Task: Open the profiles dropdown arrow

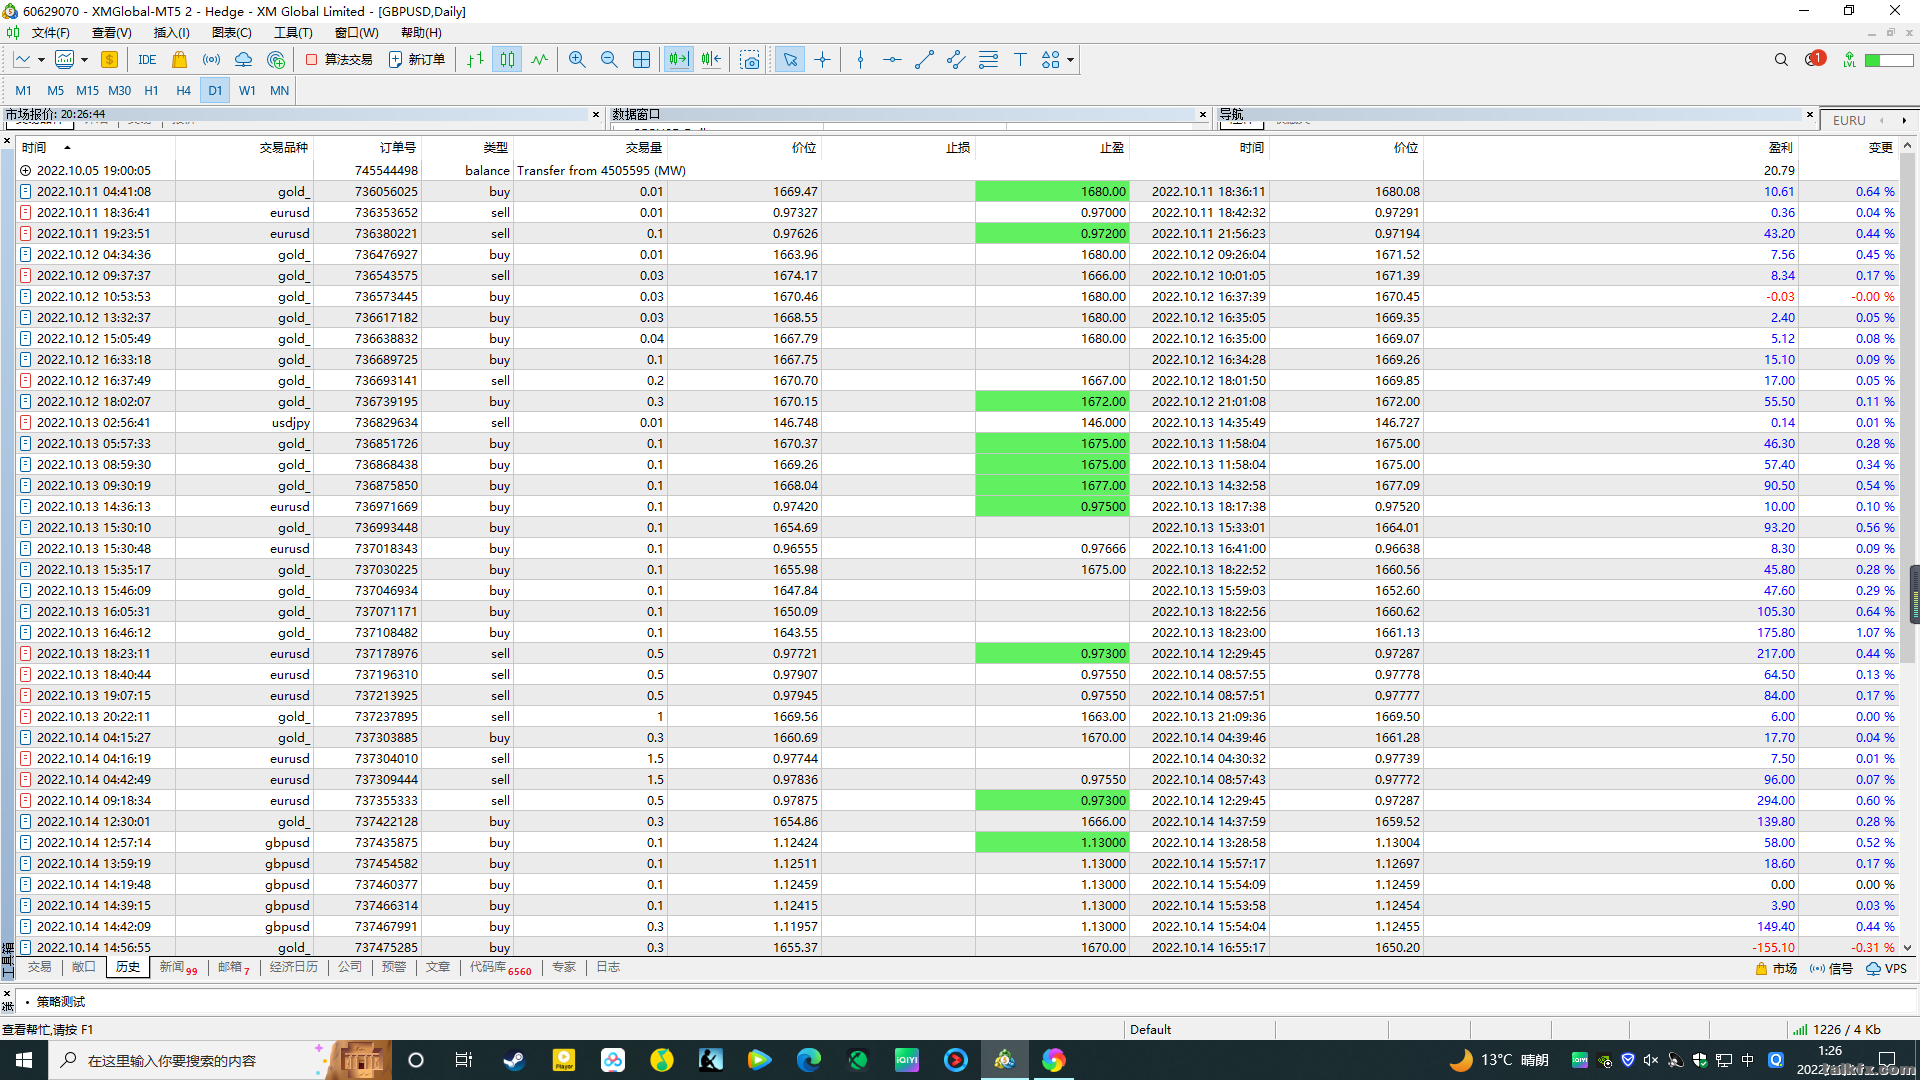Action: coord(85,60)
